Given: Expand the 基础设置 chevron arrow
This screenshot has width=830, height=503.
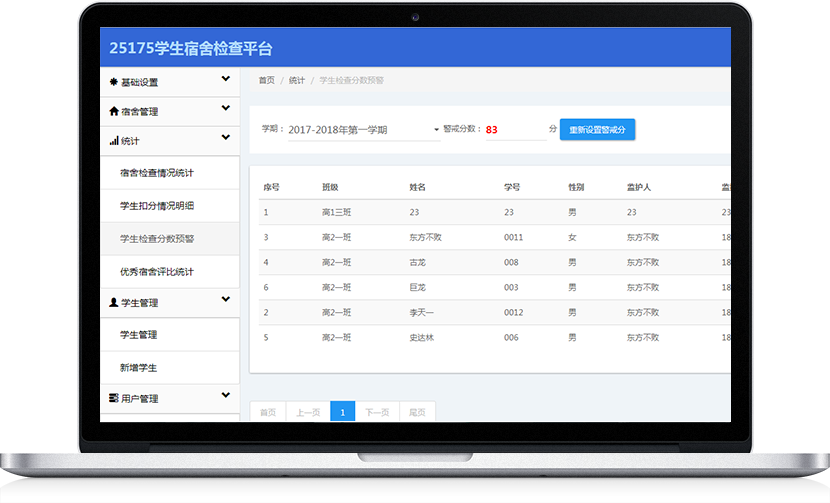Looking at the screenshot, I should click(226, 80).
